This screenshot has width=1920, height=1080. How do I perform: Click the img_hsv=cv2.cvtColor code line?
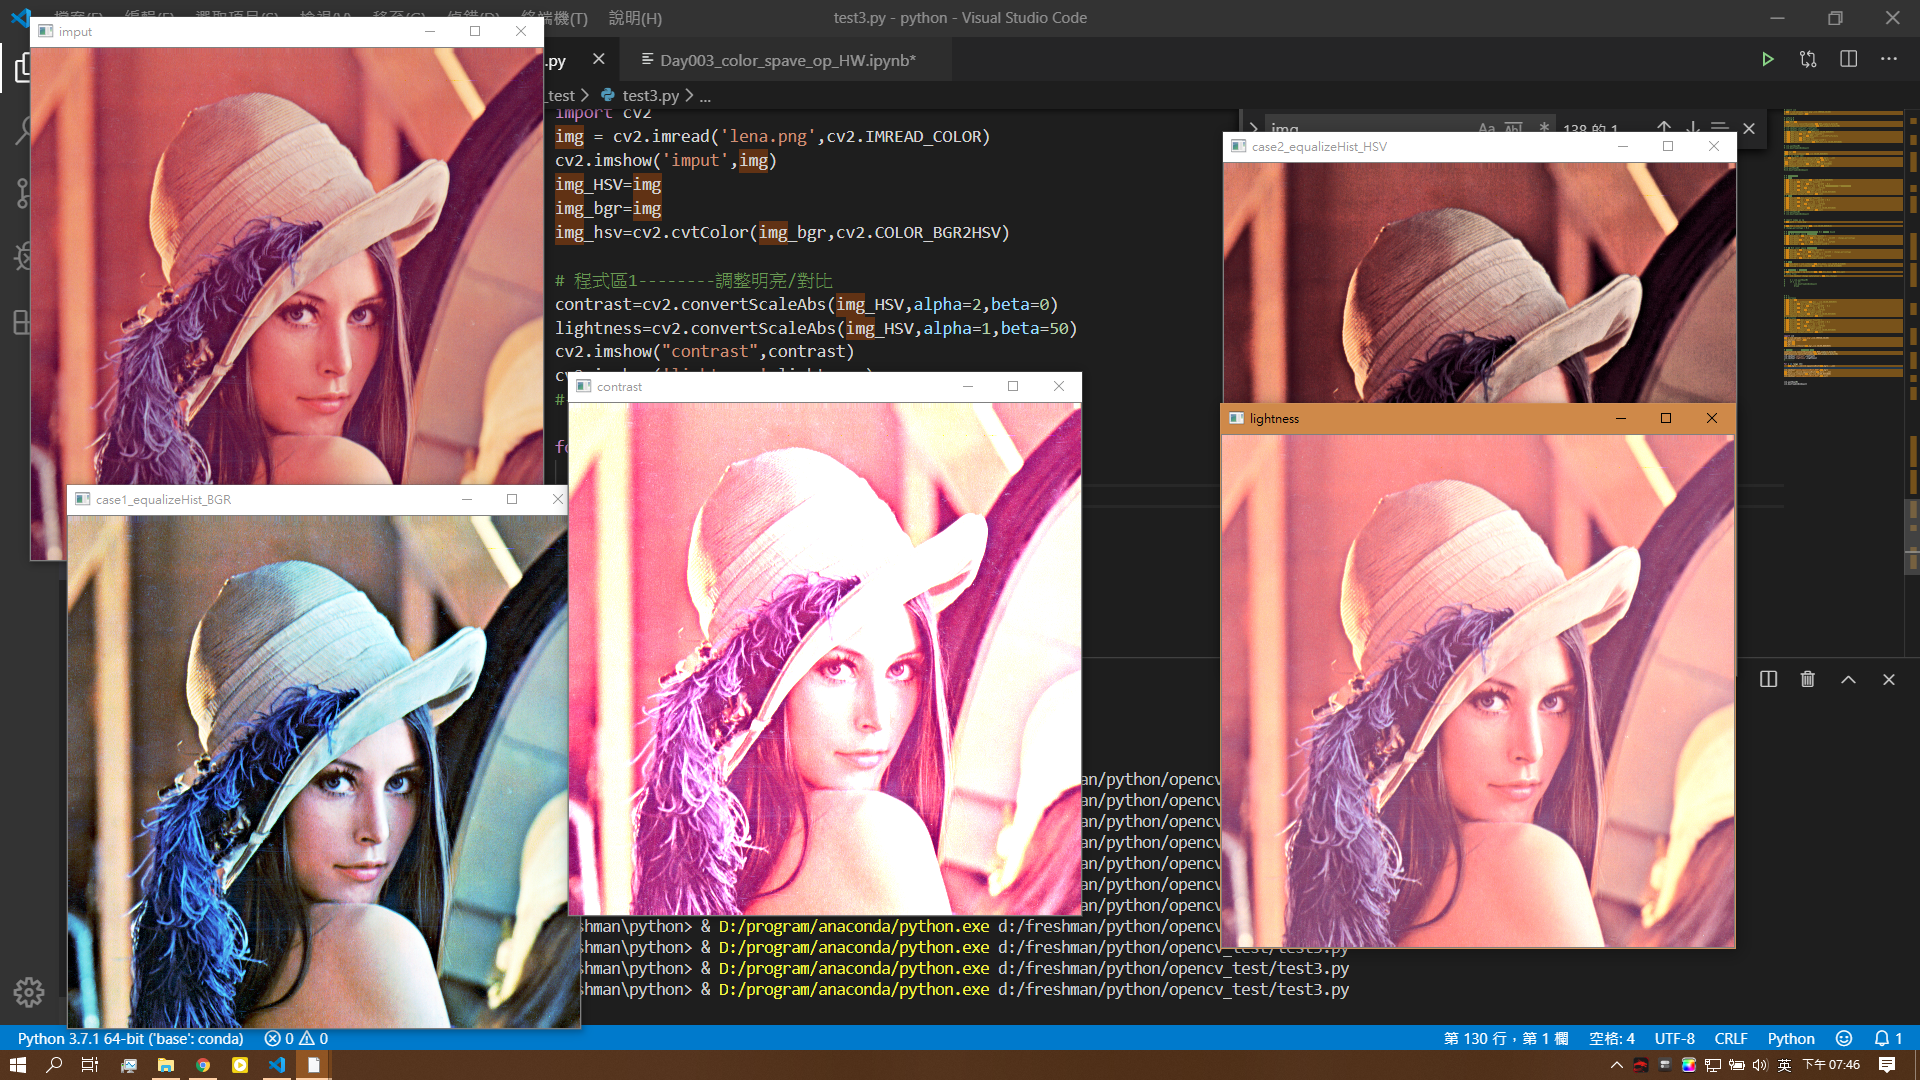782,232
